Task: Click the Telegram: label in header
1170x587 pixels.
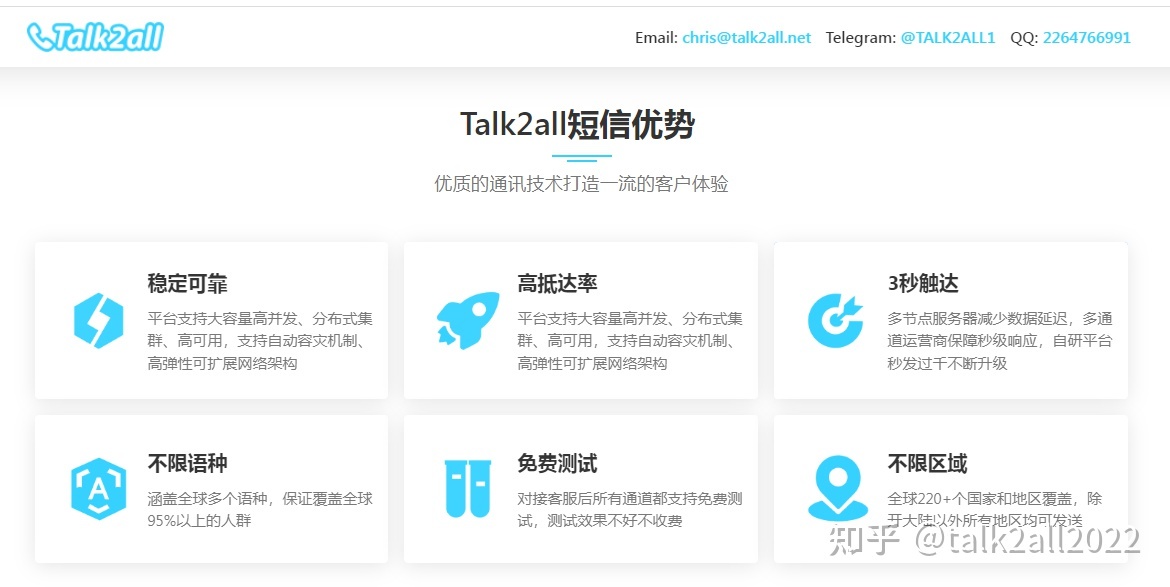Action: (861, 37)
